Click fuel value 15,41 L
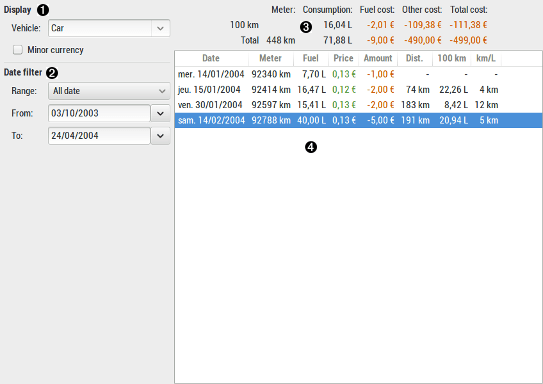The width and height of the screenshot is (543, 384). (311, 105)
